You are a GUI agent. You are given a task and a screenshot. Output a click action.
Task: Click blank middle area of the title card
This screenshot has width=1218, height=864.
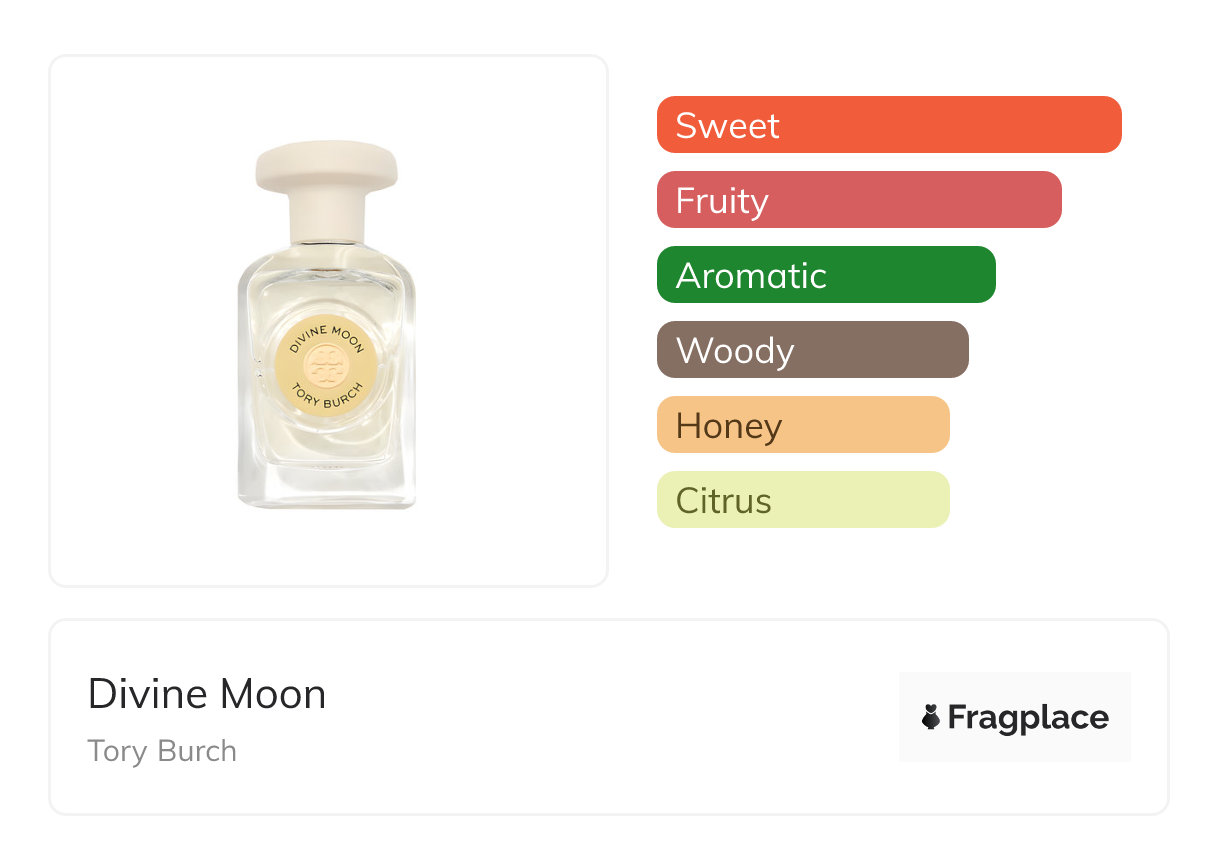click(x=600, y=717)
